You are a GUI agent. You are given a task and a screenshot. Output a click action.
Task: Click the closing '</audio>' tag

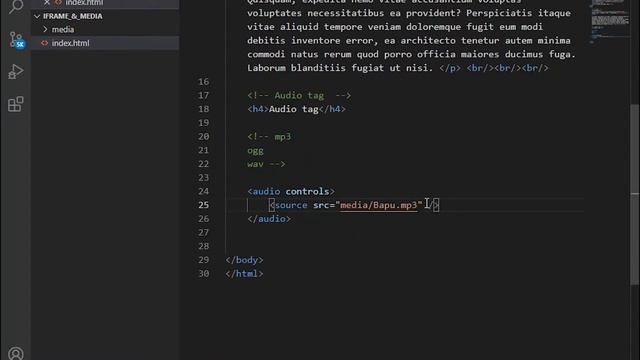(x=269, y=219)
